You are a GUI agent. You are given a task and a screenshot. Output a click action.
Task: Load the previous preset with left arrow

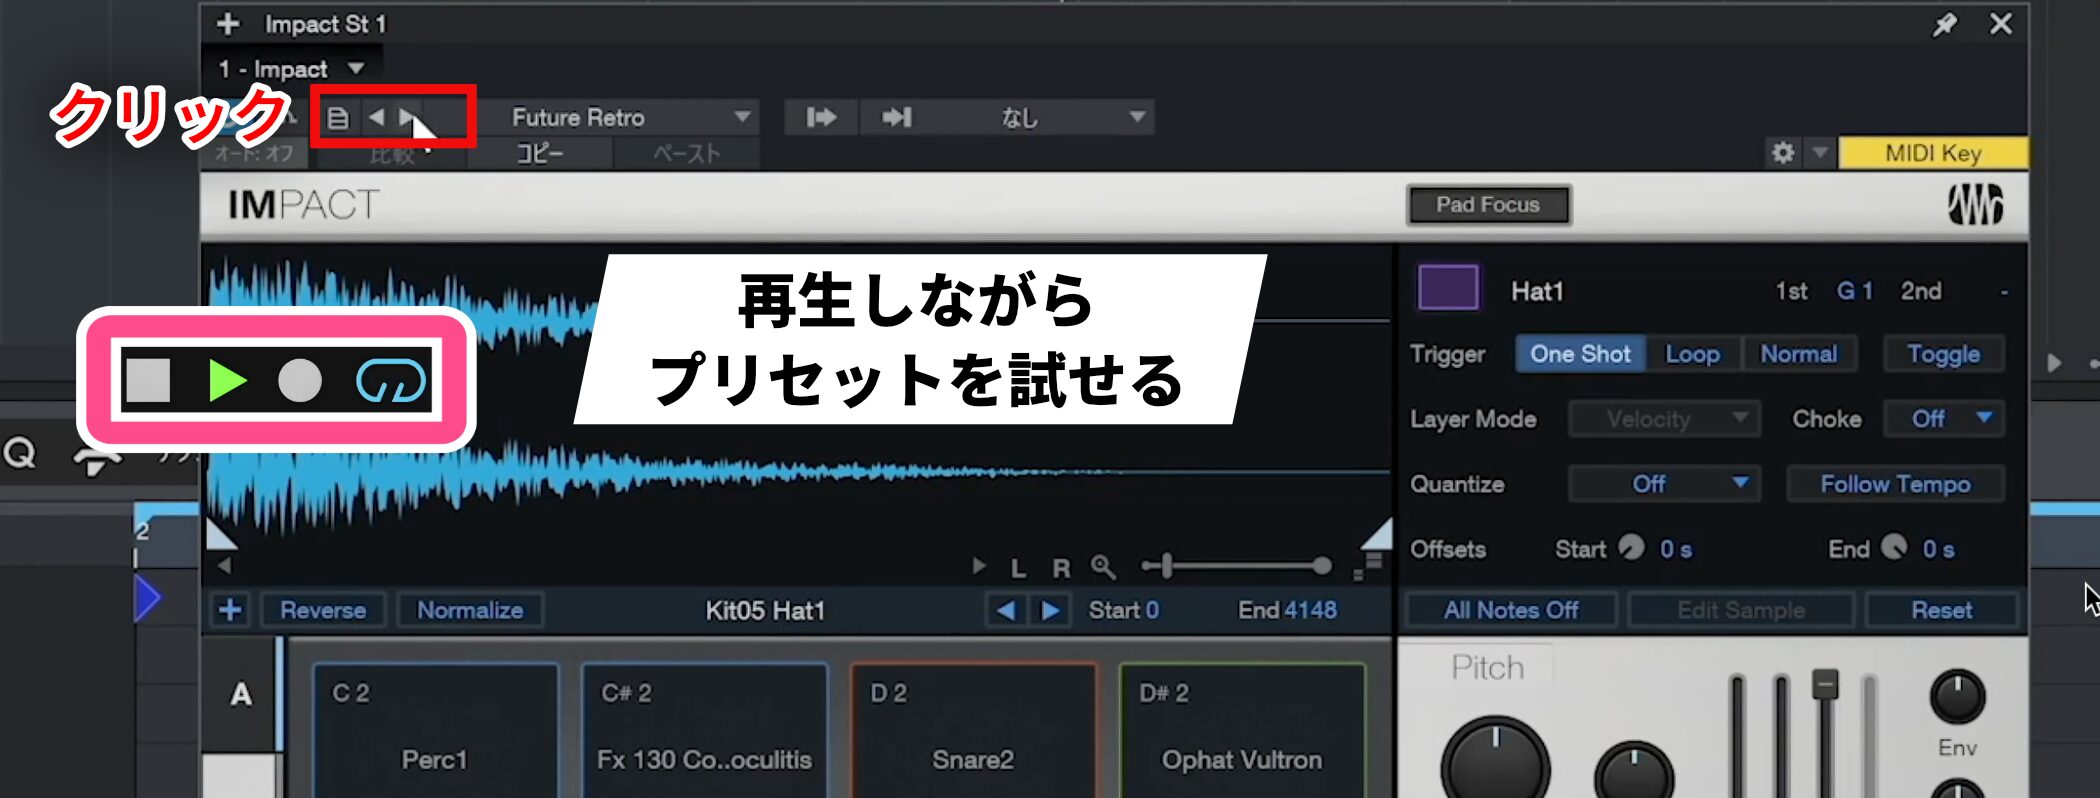pos(376,118)
